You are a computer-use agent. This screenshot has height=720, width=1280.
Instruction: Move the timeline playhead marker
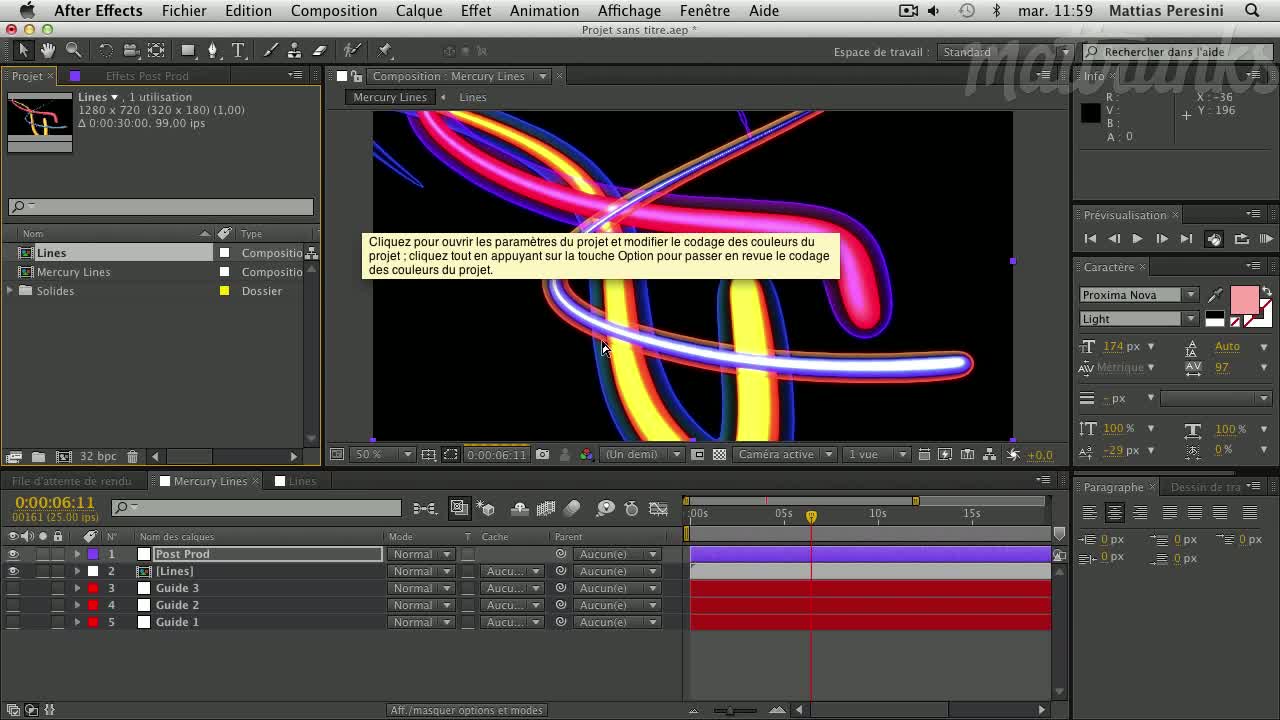pyautogui.click(x=811, y=516)
